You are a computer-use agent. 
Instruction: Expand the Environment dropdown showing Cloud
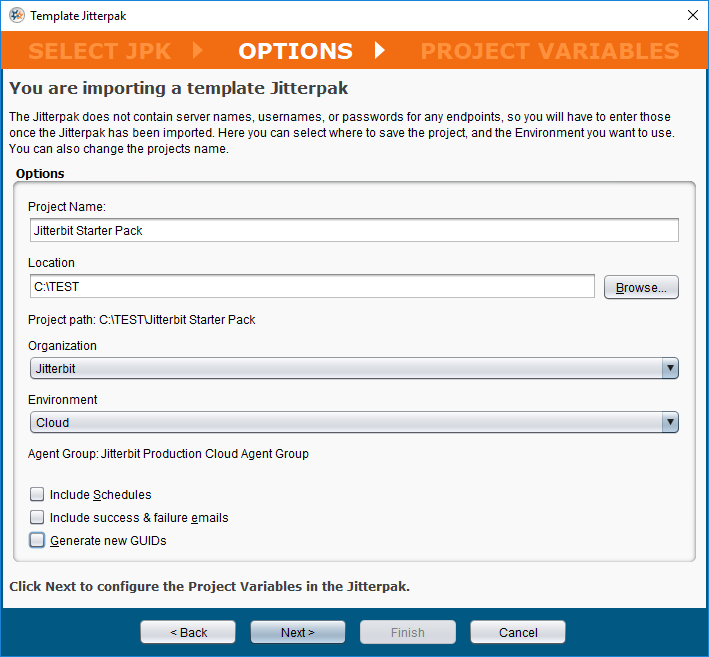pyautogui.click(x=354, y=423)
